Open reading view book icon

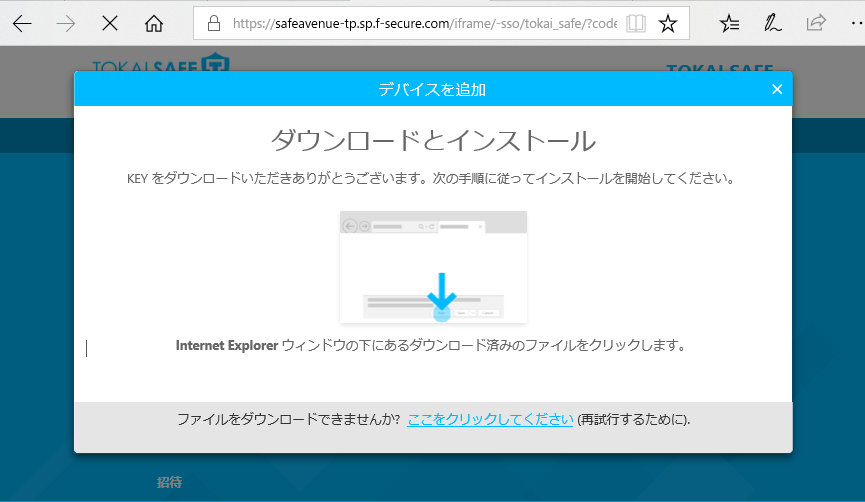[x=636, y=24]
